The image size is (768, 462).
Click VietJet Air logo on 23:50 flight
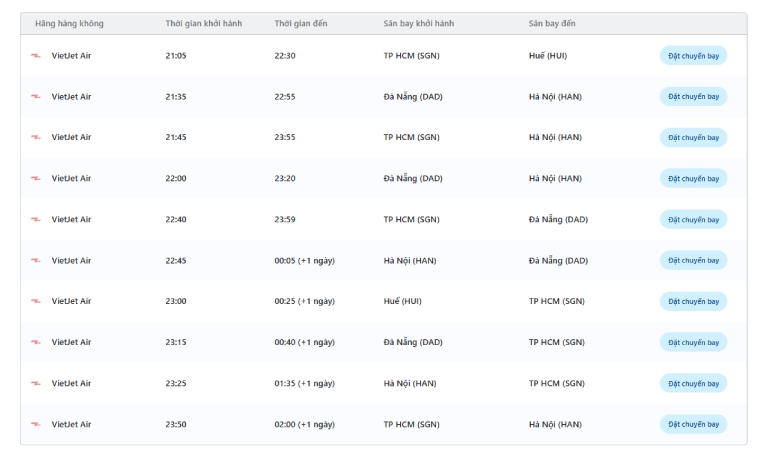tap(36, 425)
